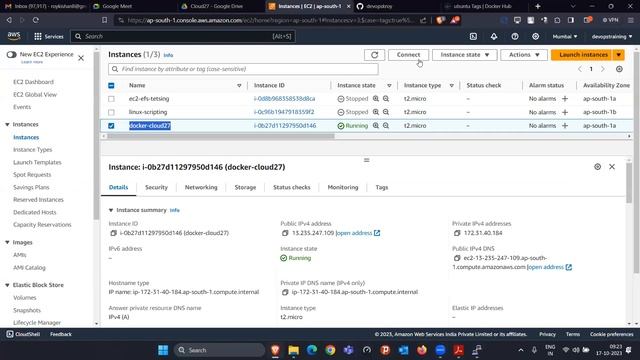Copy the Public IPv4 DNS name
Image resolution: width=640 pixels, height=360 pixels.
point(457,258)
